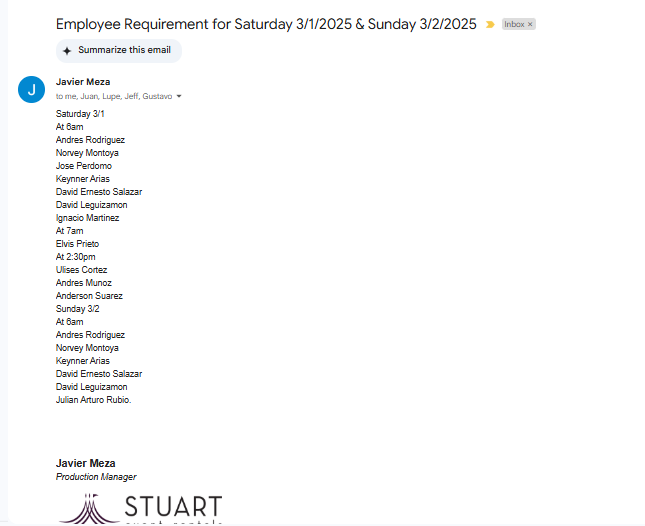Click the Inbox label tag
645x526 pixels.
(x=514, y=24)
